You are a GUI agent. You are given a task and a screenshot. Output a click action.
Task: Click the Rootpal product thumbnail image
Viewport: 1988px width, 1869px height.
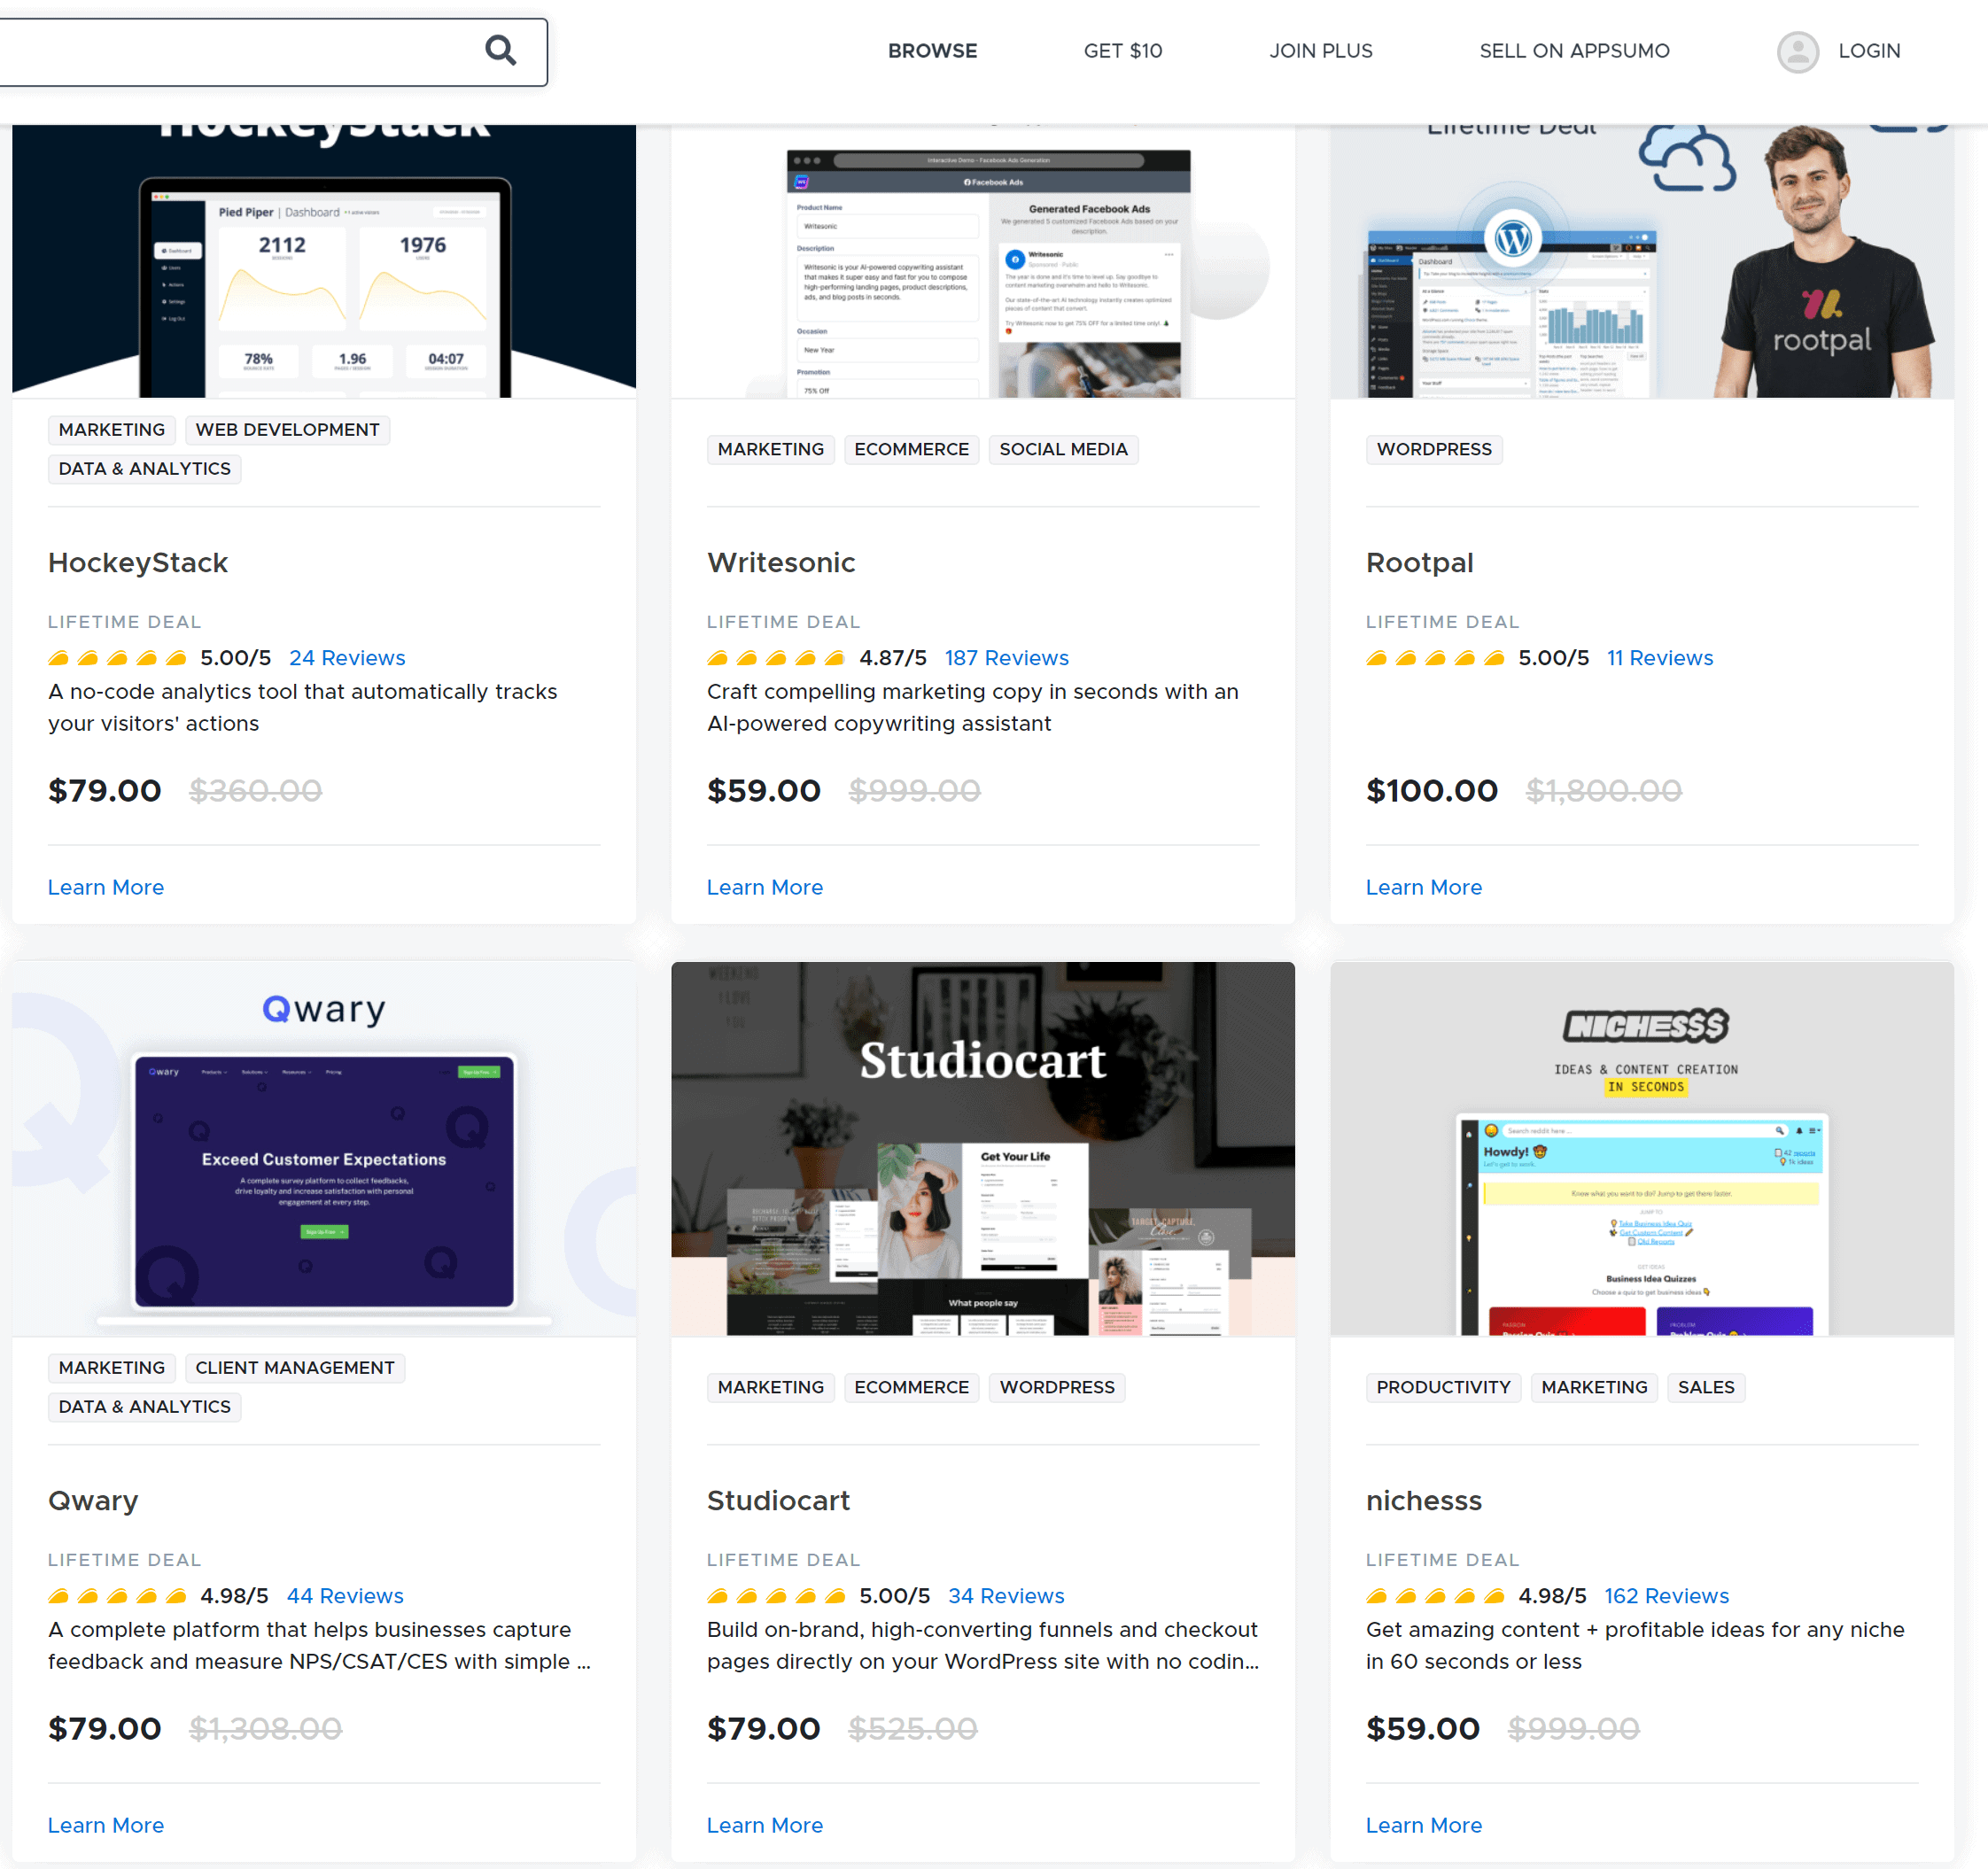tap(1641, 262)
